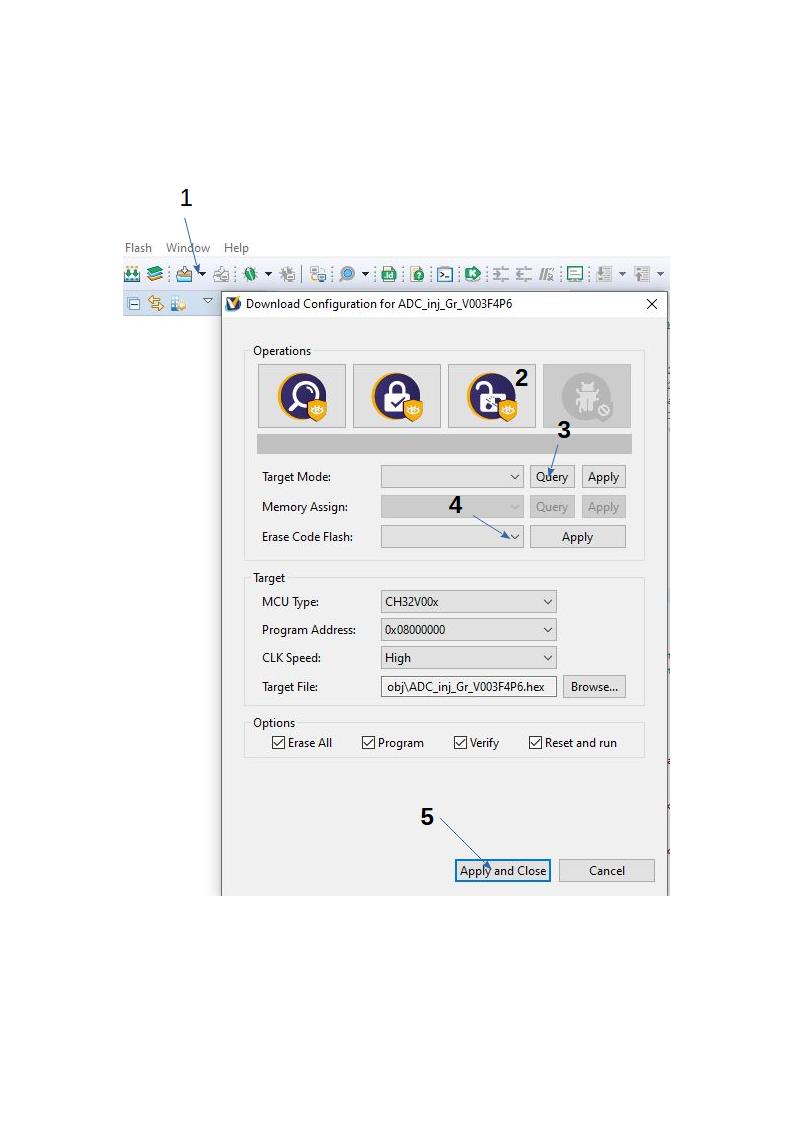Open the terminal console toolbar icon

tap(445, 274)
